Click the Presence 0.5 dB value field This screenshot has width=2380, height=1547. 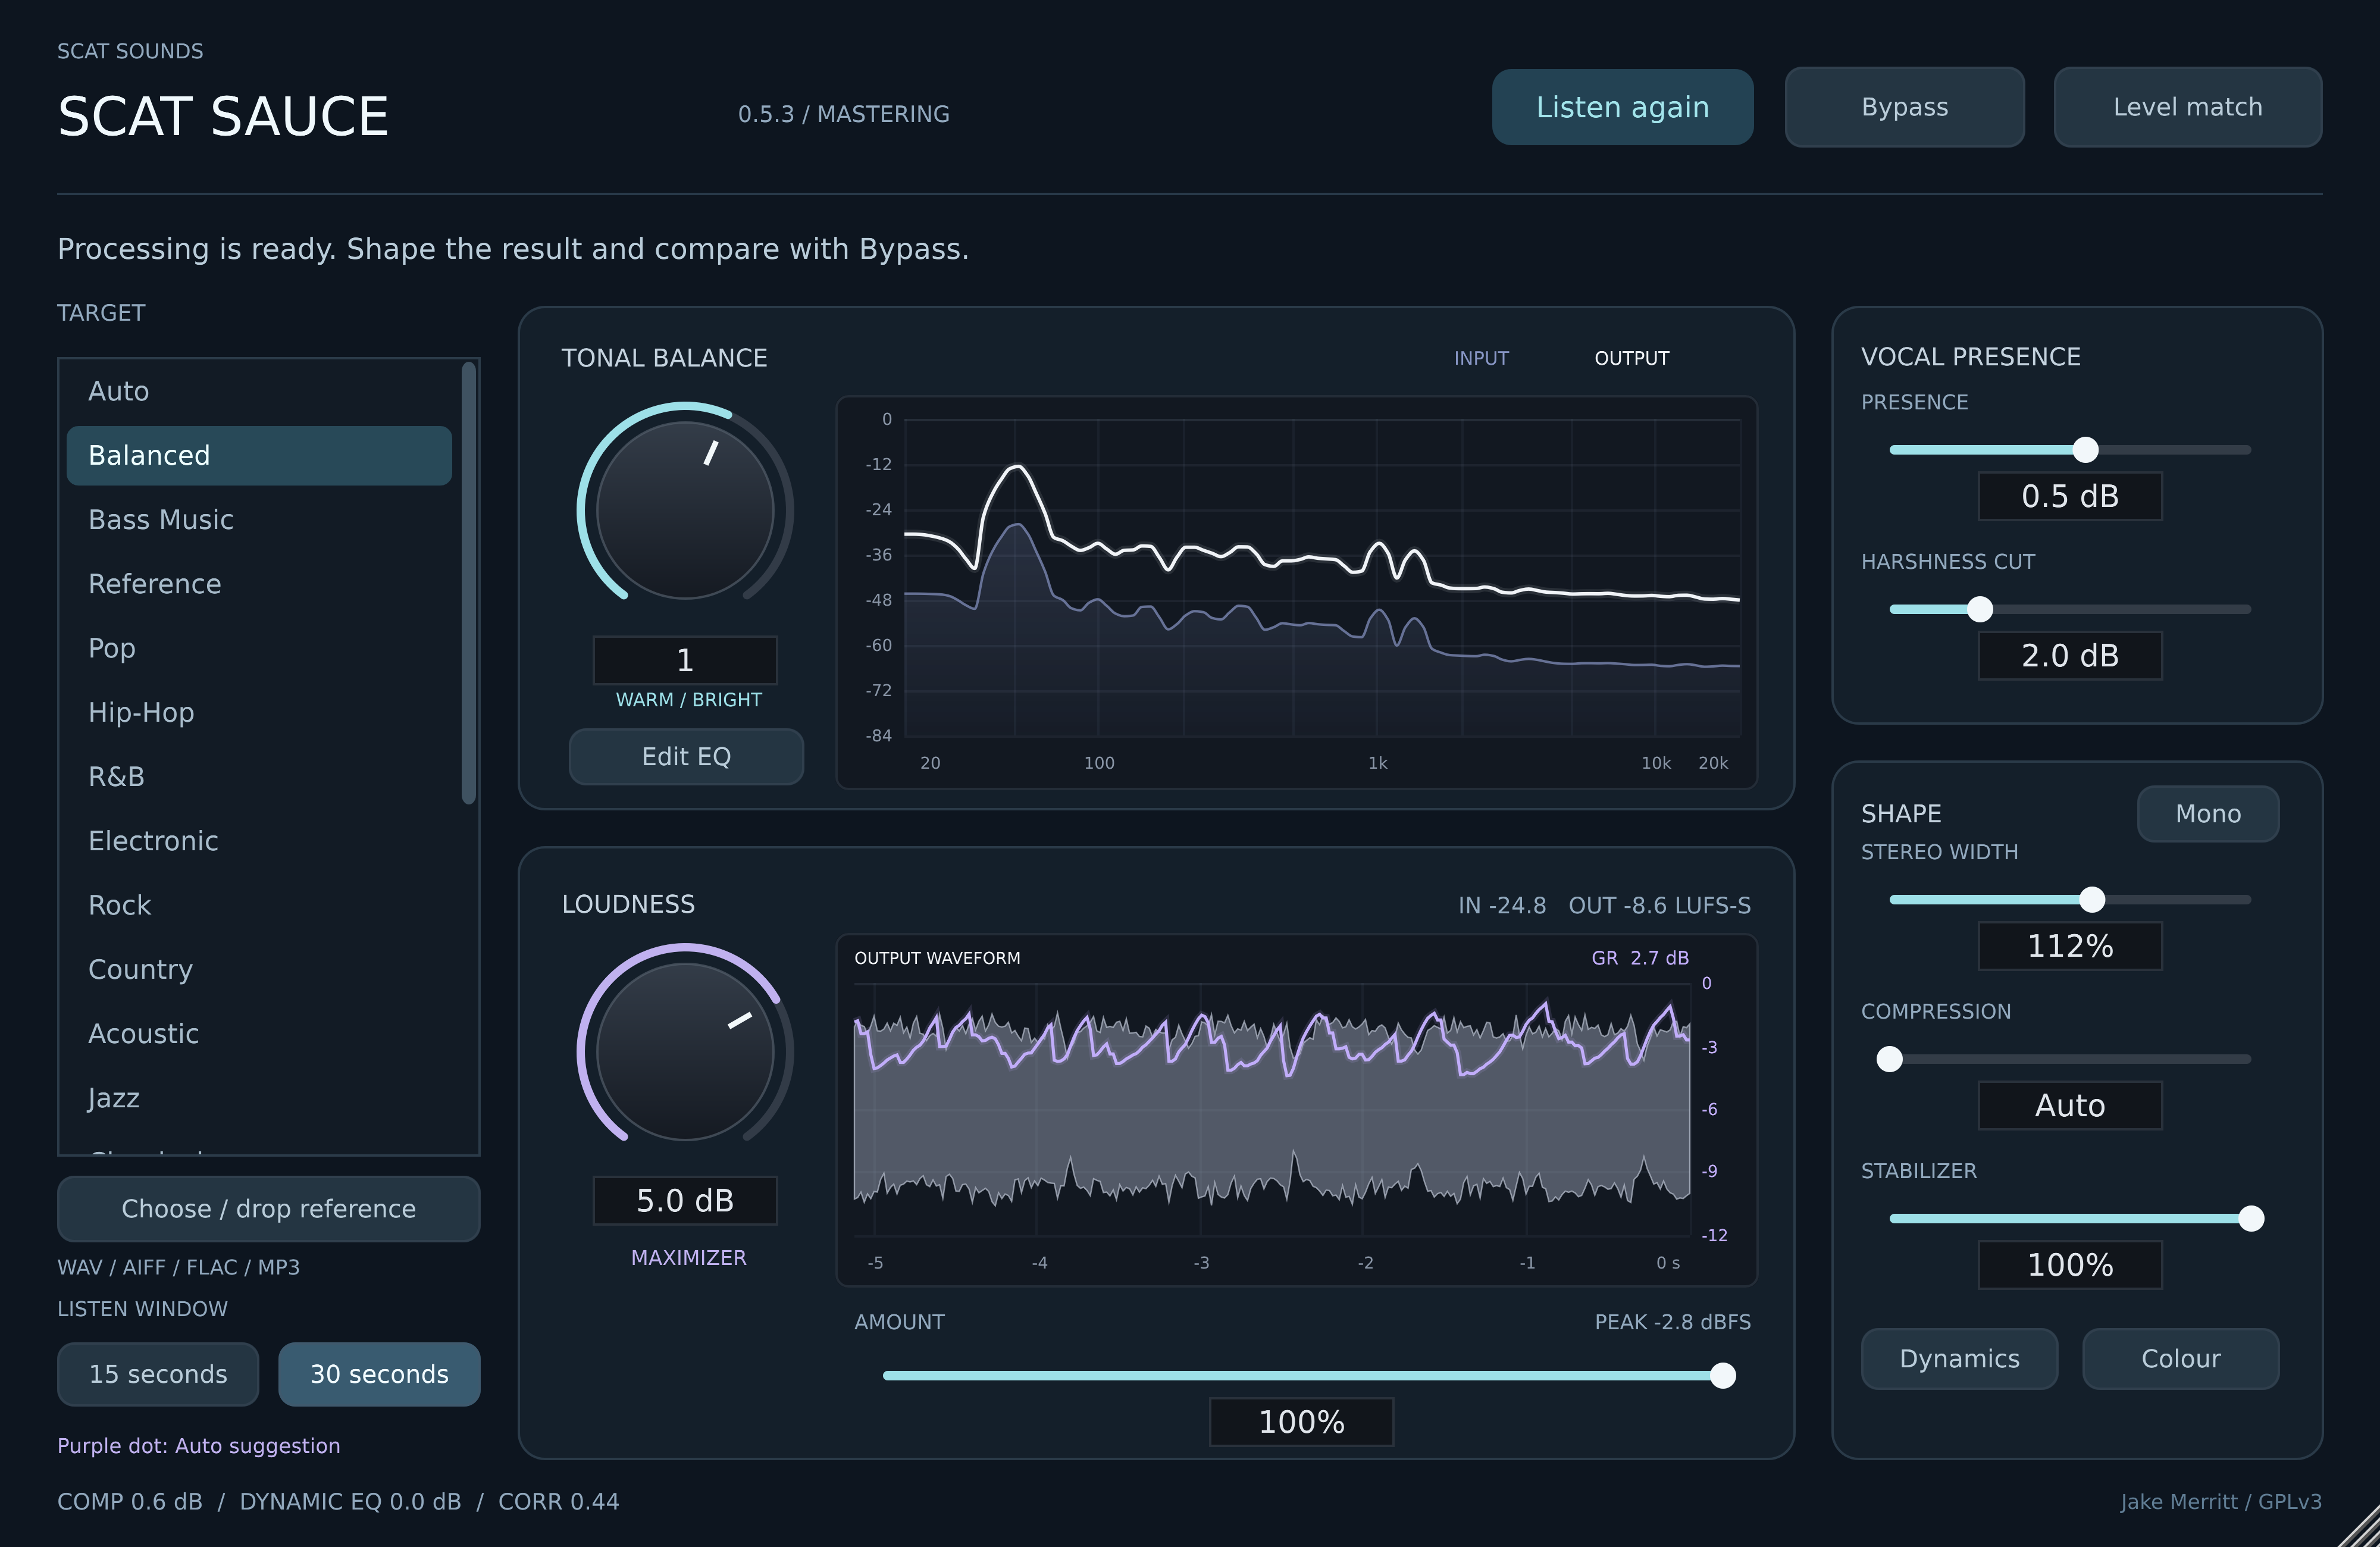point(2070,496)
